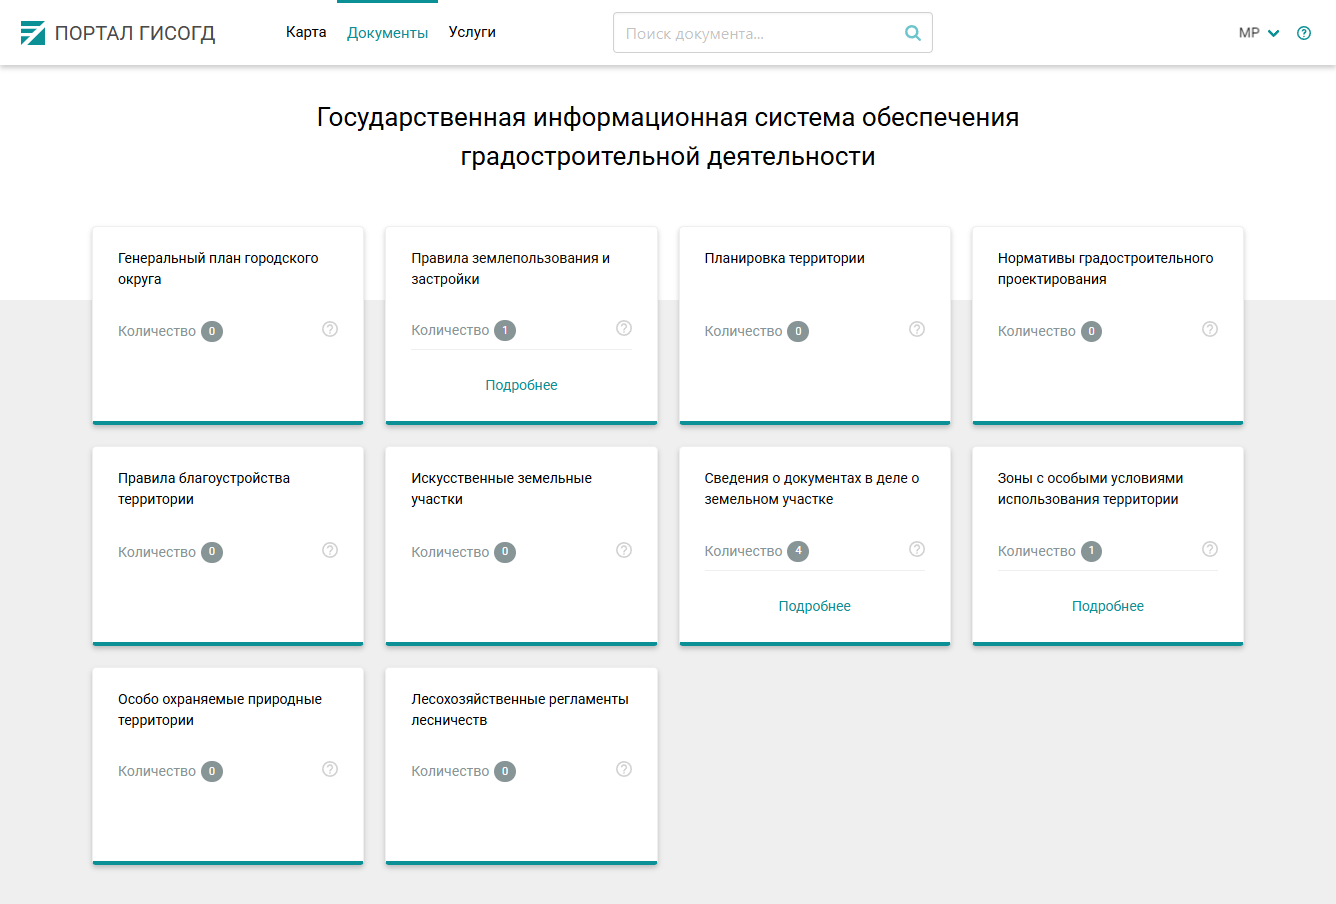Click the help icon on Планировка территории card
This screenshot has width=1336, height=904.
pyautogui.click(x=917, y=328)
